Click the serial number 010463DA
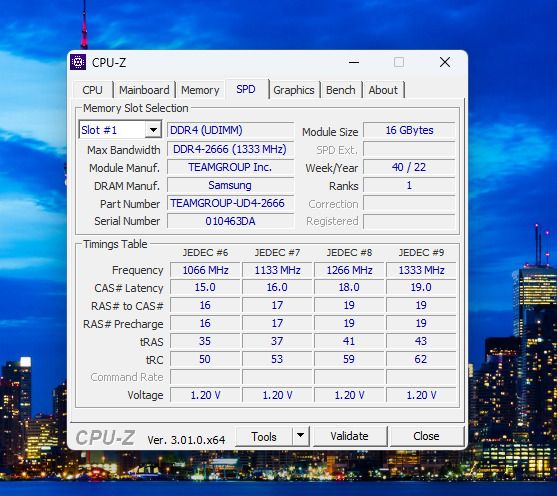 tap(231, 221)
